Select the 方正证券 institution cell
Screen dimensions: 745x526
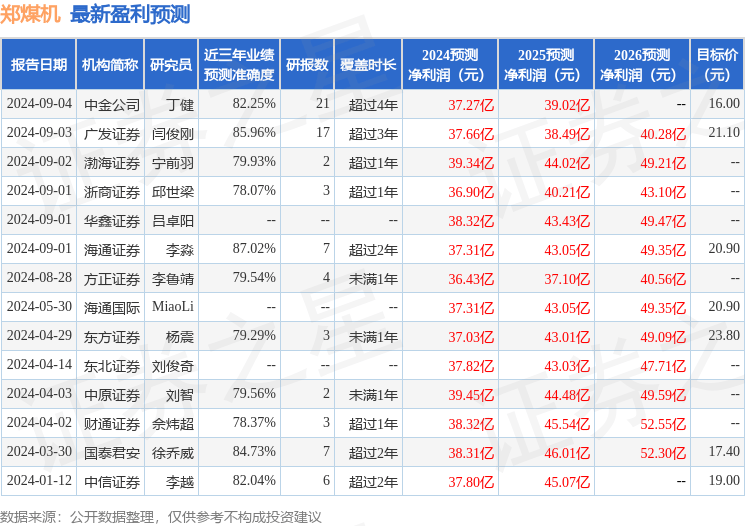112,278
